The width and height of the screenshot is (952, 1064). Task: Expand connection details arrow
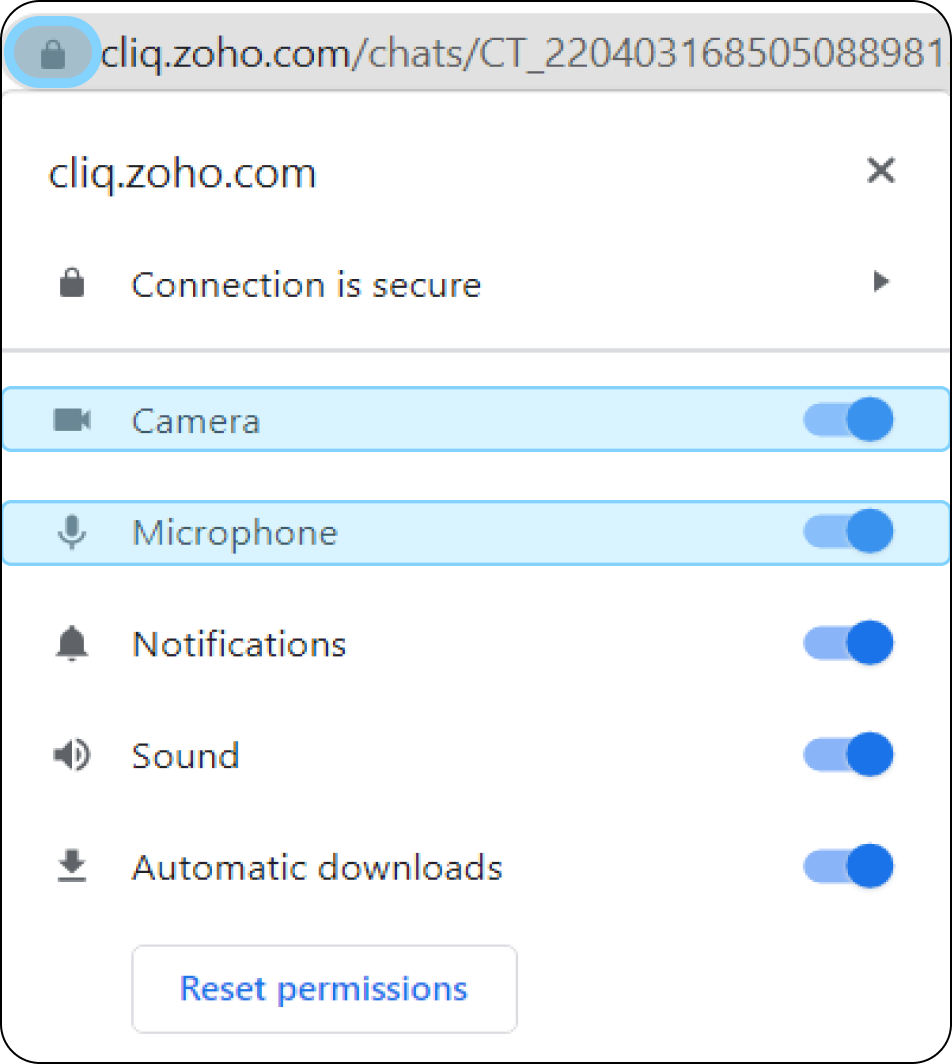(881, 281)
